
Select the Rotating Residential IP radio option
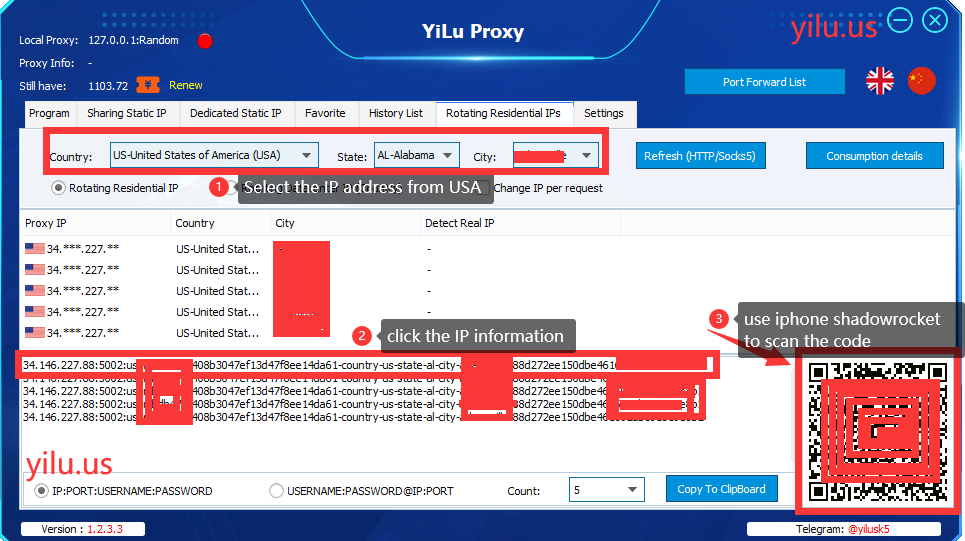coord(59,188)
